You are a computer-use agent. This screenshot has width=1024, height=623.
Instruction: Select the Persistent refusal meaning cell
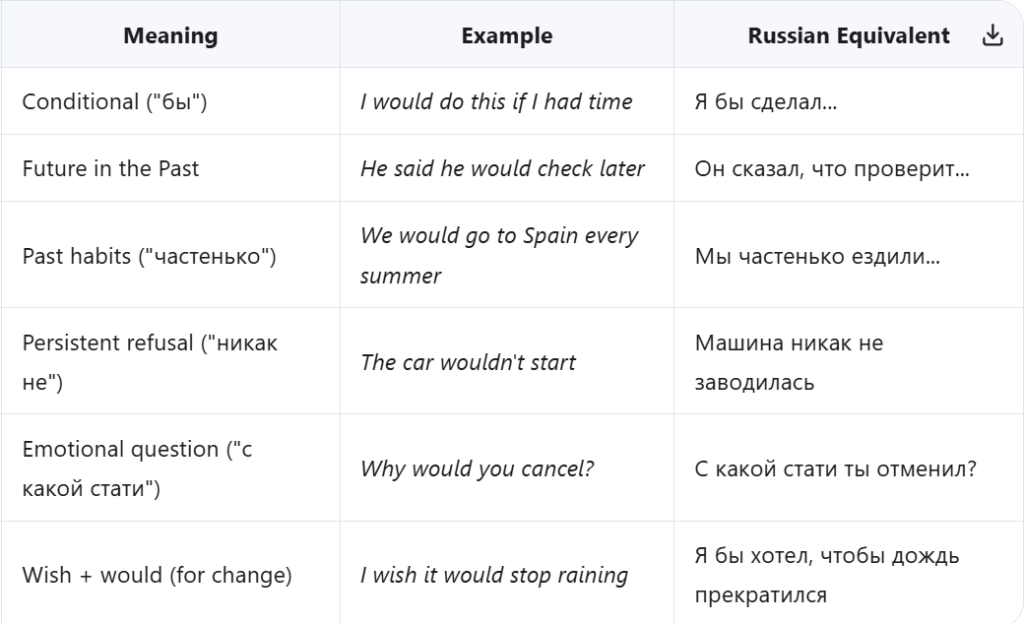(150, 362)
